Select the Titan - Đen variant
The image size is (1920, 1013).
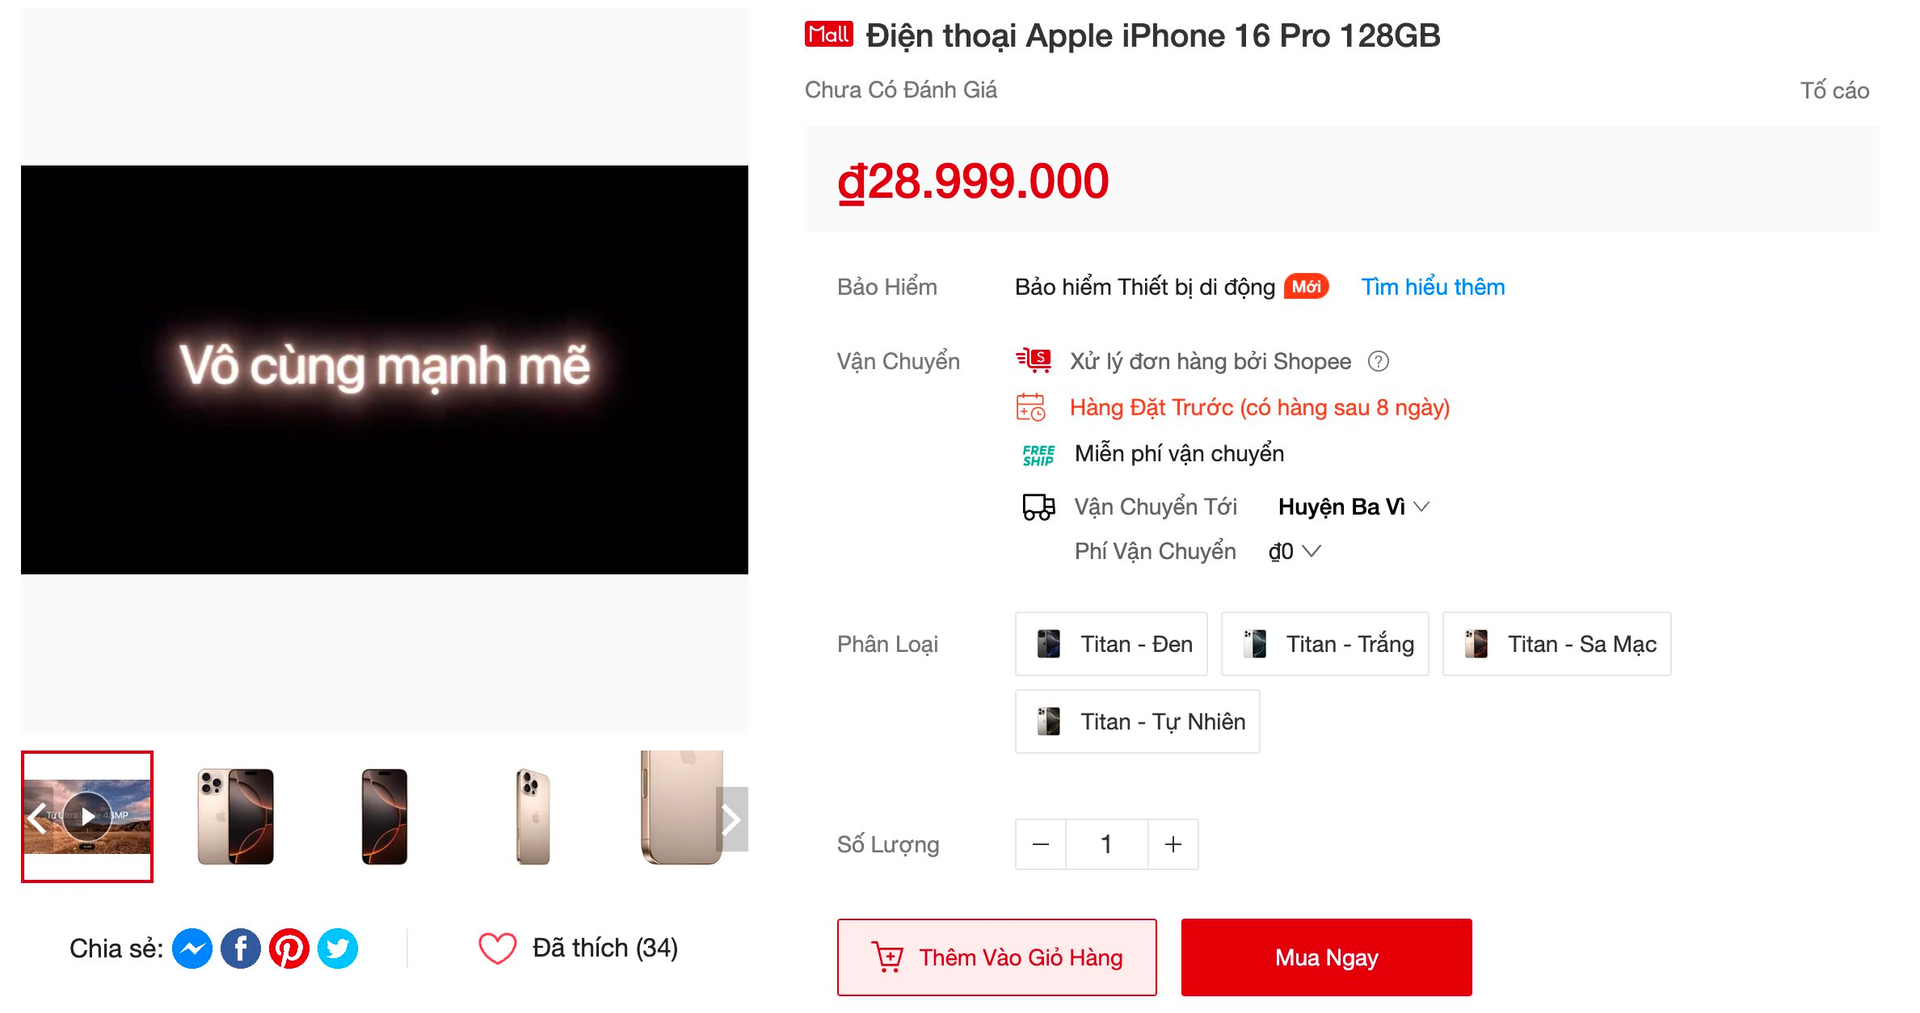tap(1110, 644)
